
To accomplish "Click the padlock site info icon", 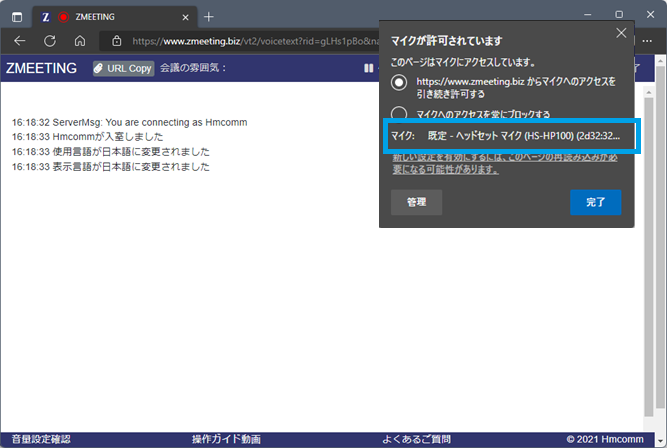I will 117,41.
